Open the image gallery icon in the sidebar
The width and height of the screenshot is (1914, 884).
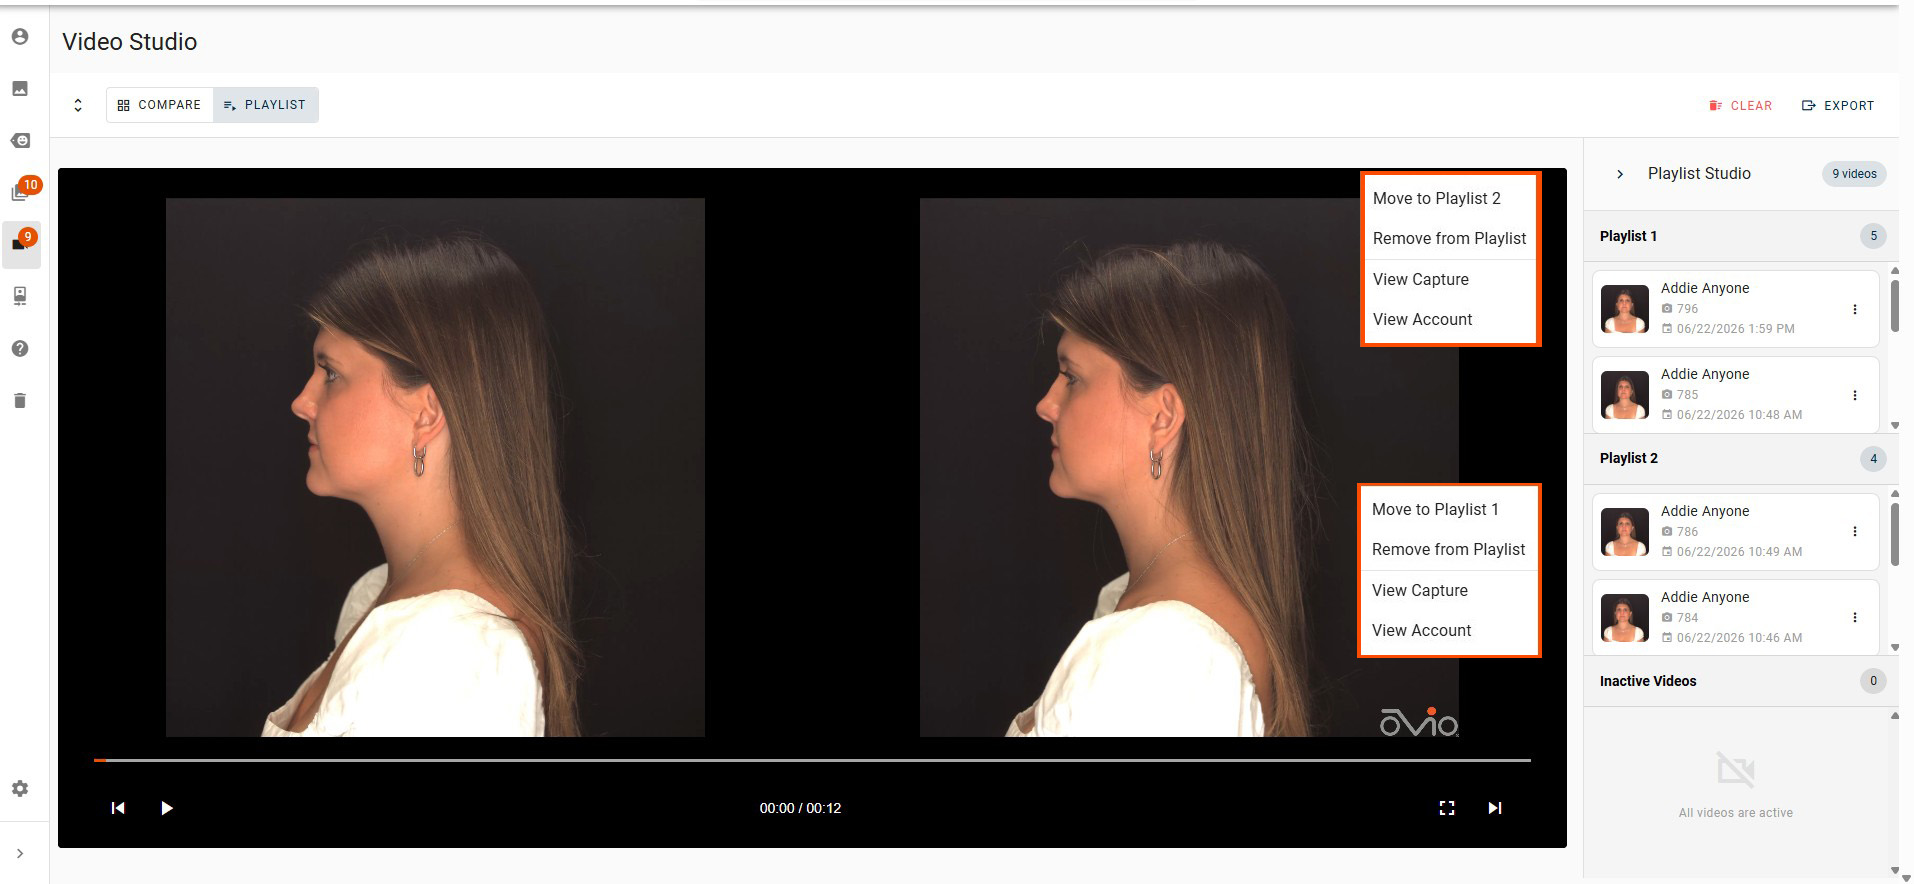[x=20, y=89]
